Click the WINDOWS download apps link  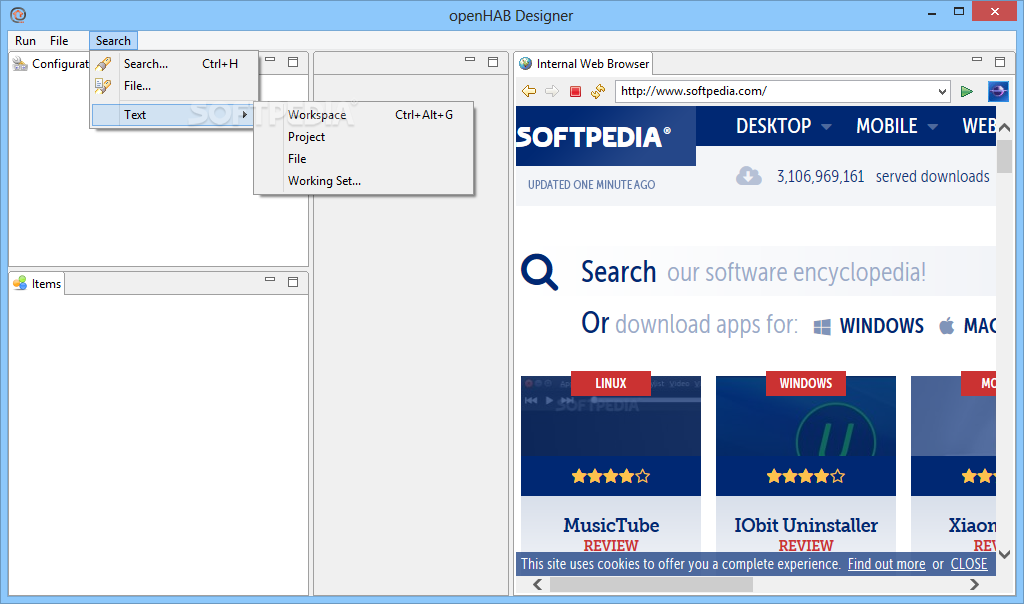coord(869,326)
